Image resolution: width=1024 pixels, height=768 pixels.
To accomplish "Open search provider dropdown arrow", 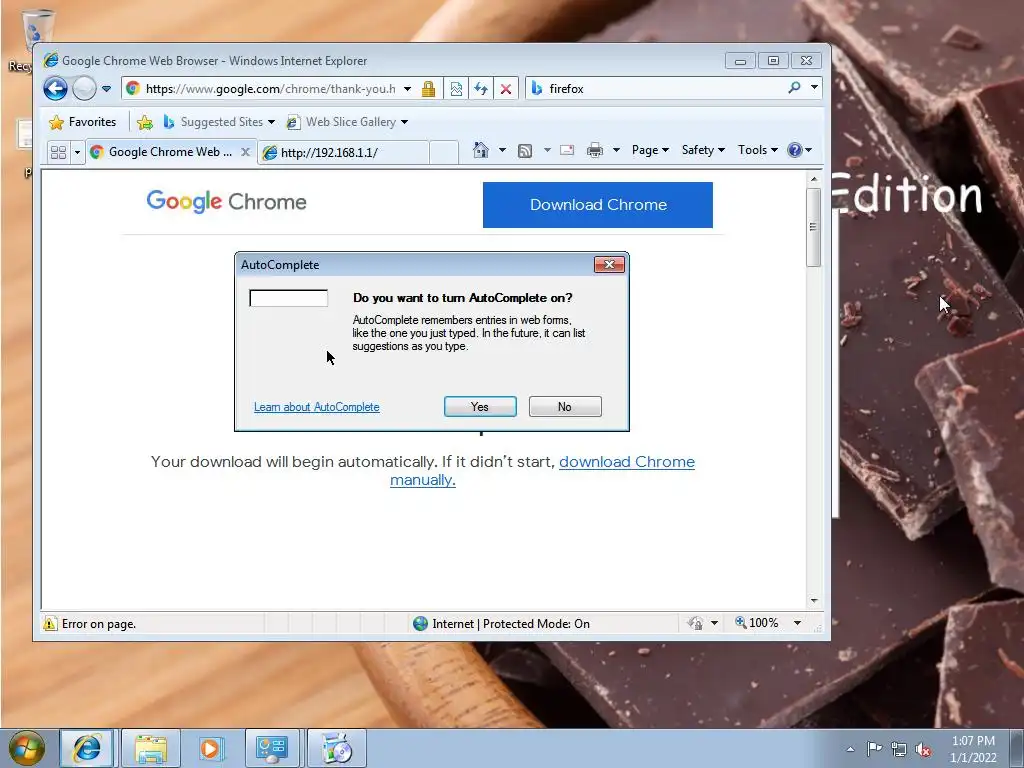I will [x=814, y=88].
